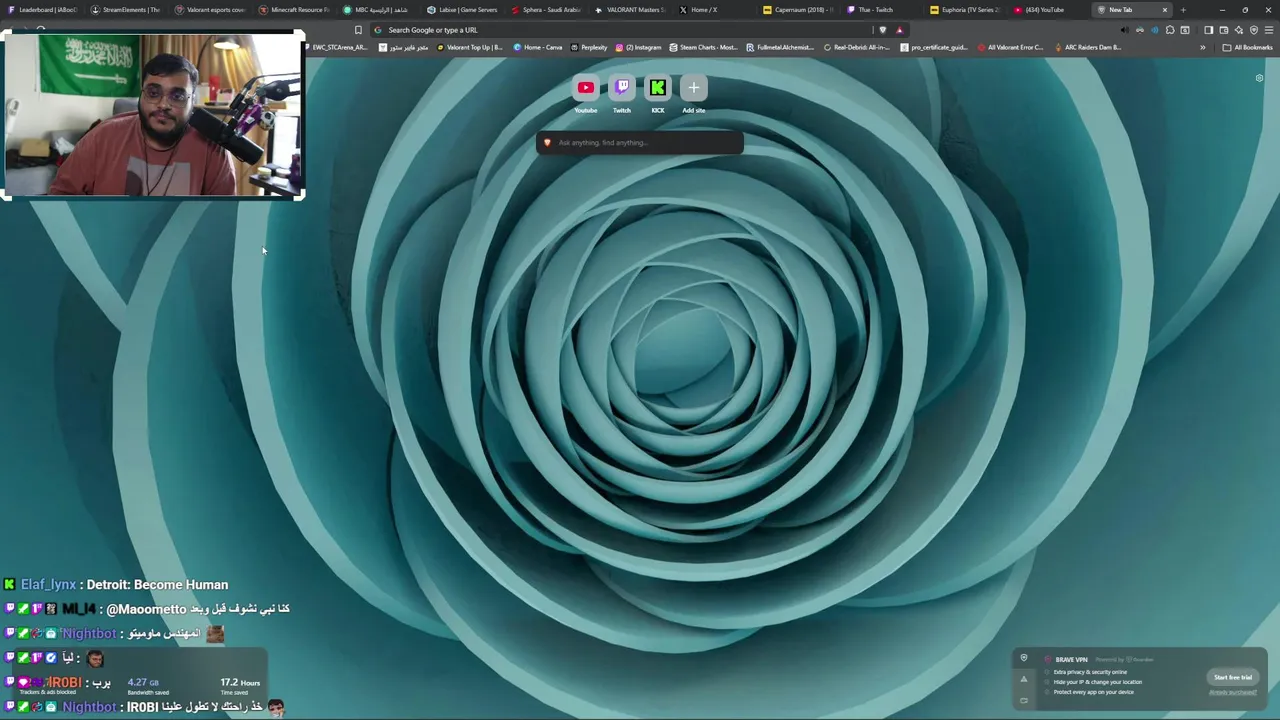Click the Already purchased? link
Image resolution: width=1280 pixels, height=720 pixels.
click(x=1233, y=692)
